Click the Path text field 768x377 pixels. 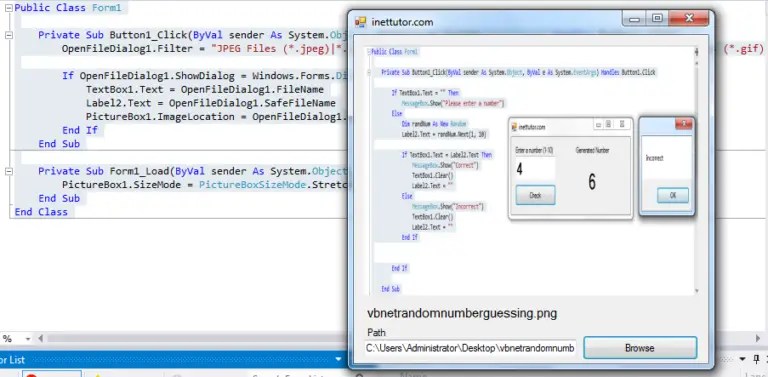pyautogui.click(x=470, y=348)
